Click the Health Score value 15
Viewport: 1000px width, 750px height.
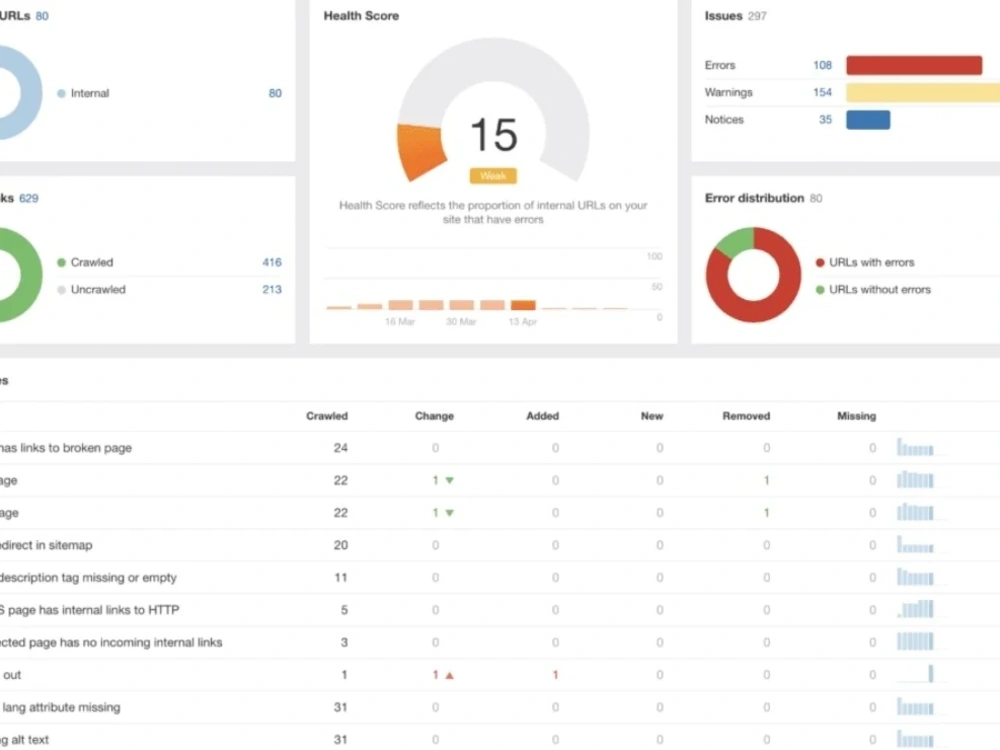click(494, 135)
